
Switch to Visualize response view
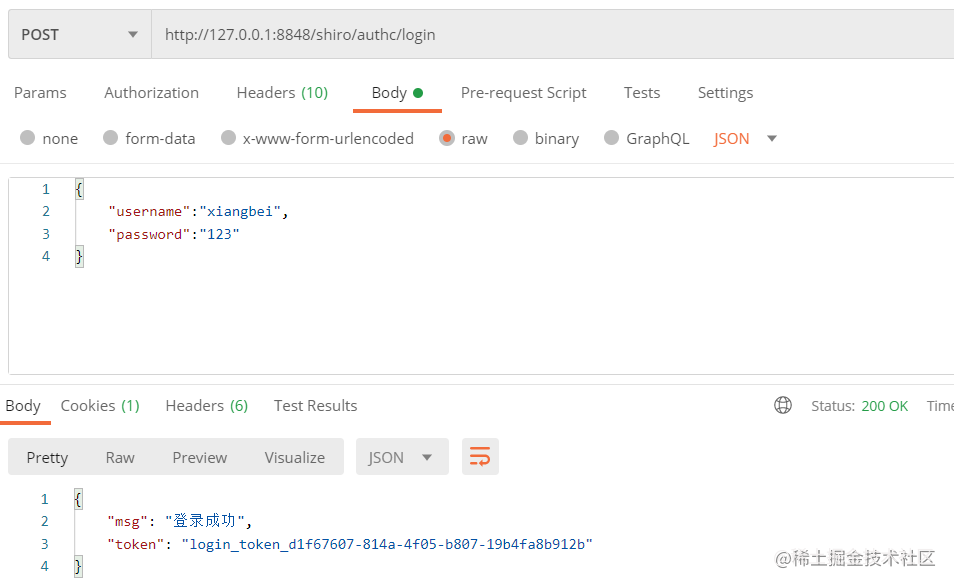[x=294, y=457]
